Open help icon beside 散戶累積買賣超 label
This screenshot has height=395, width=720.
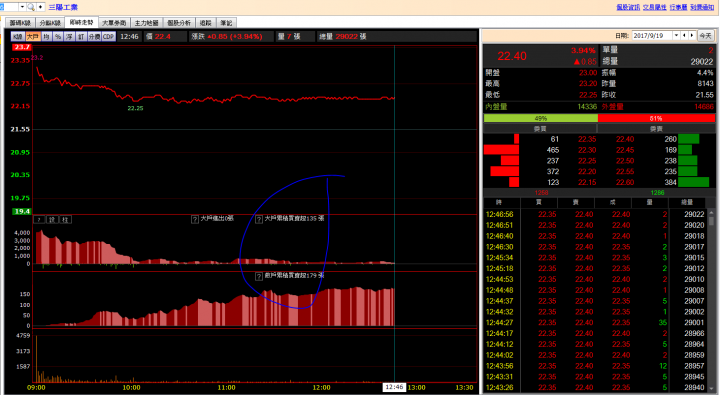click(x=259, y=276)
